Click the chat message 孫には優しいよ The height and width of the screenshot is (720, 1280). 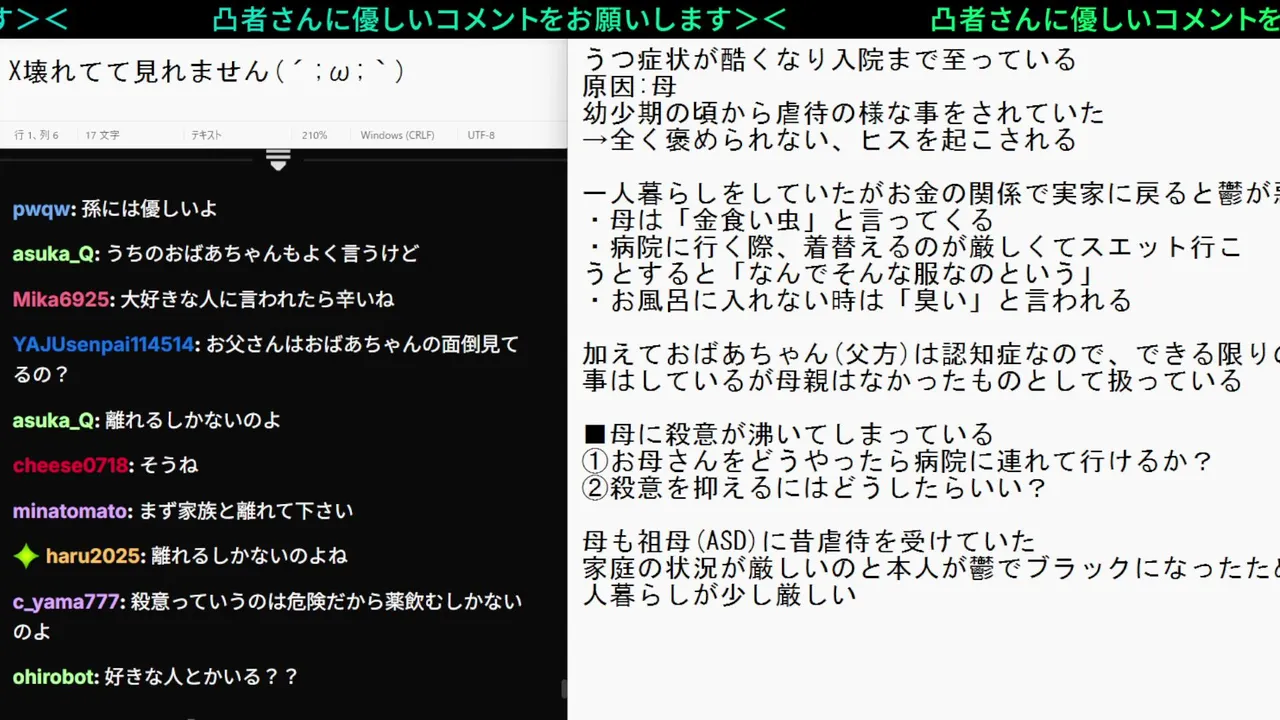149,209
